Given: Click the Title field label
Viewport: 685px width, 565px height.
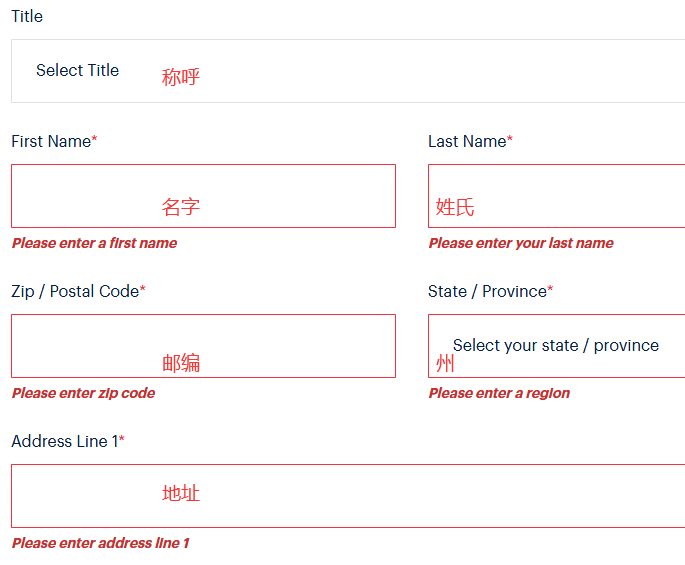Looking at the screenshot, I should point(27,17).
